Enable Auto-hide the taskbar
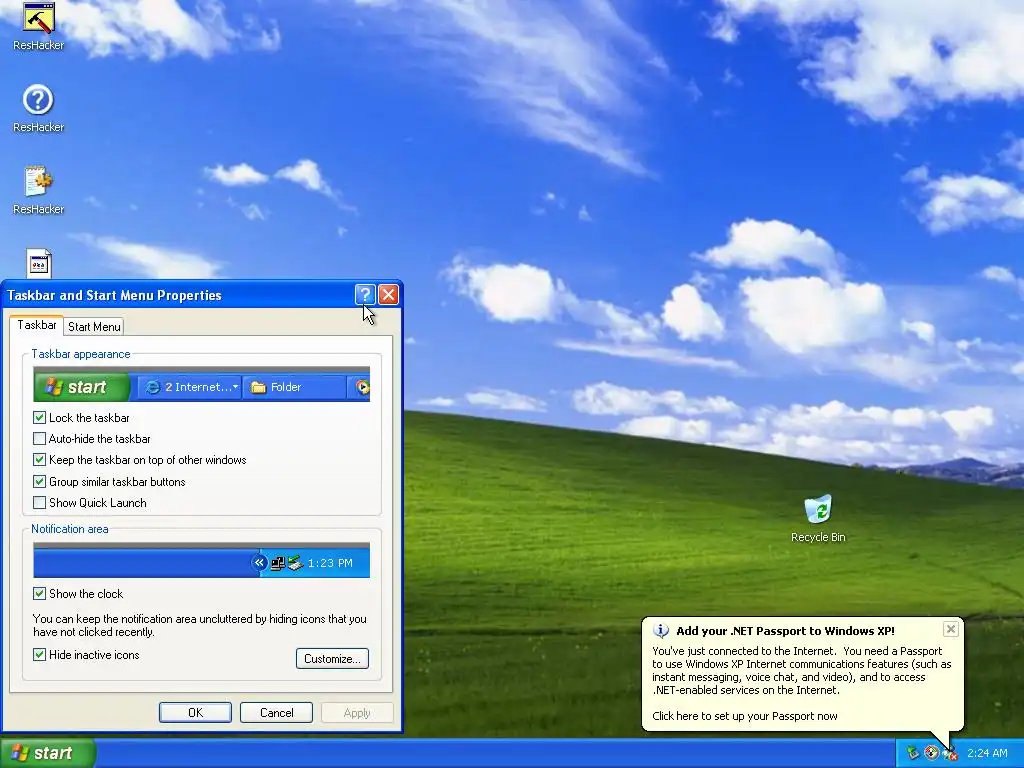This screenshot has height=768, width=1024. (x=39, y=439)
